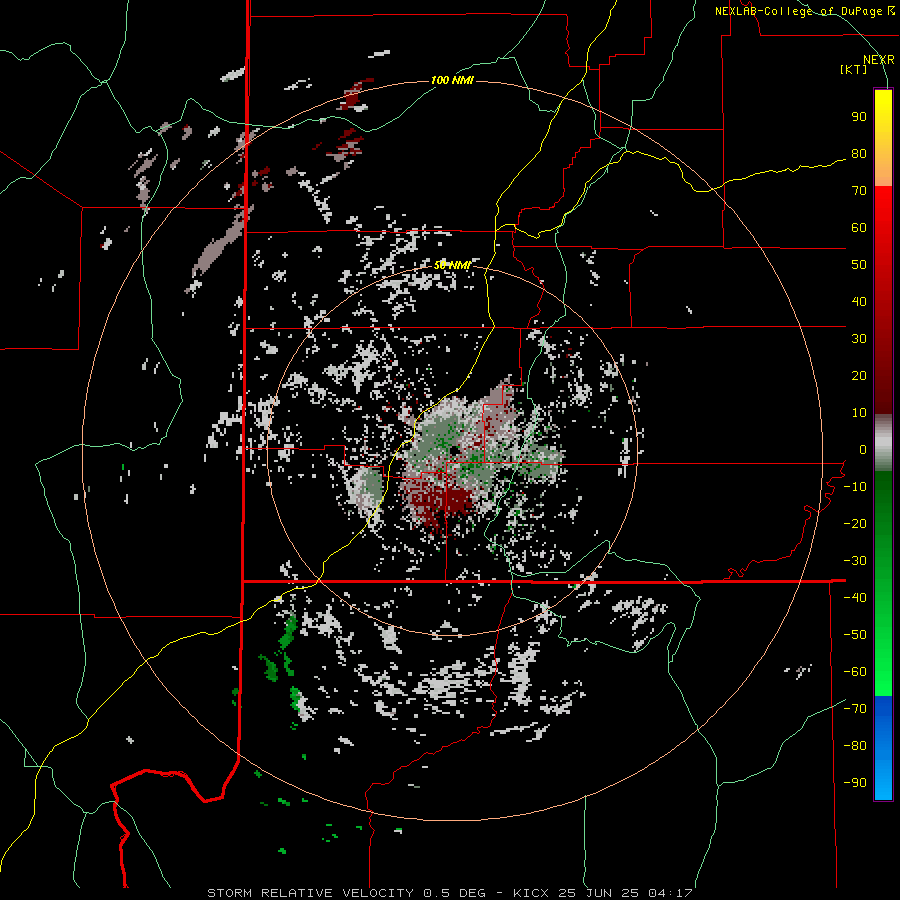
Task: Click the STORM RELATIVE VELOCITY product caption
Action: [449, 893]
